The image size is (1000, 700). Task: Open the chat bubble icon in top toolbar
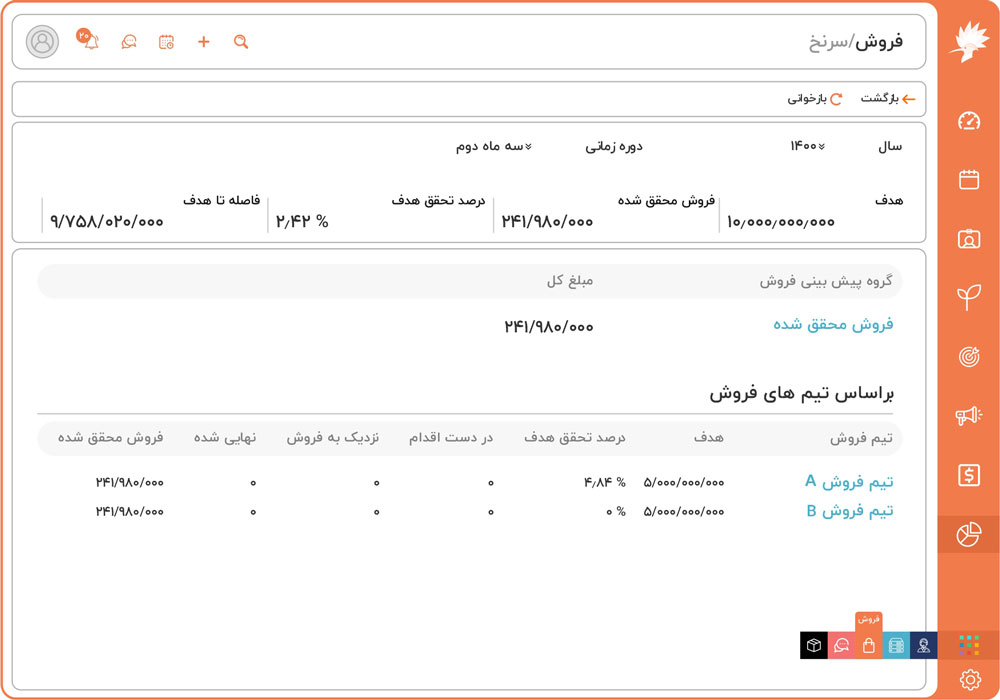[x=128, y=42]
